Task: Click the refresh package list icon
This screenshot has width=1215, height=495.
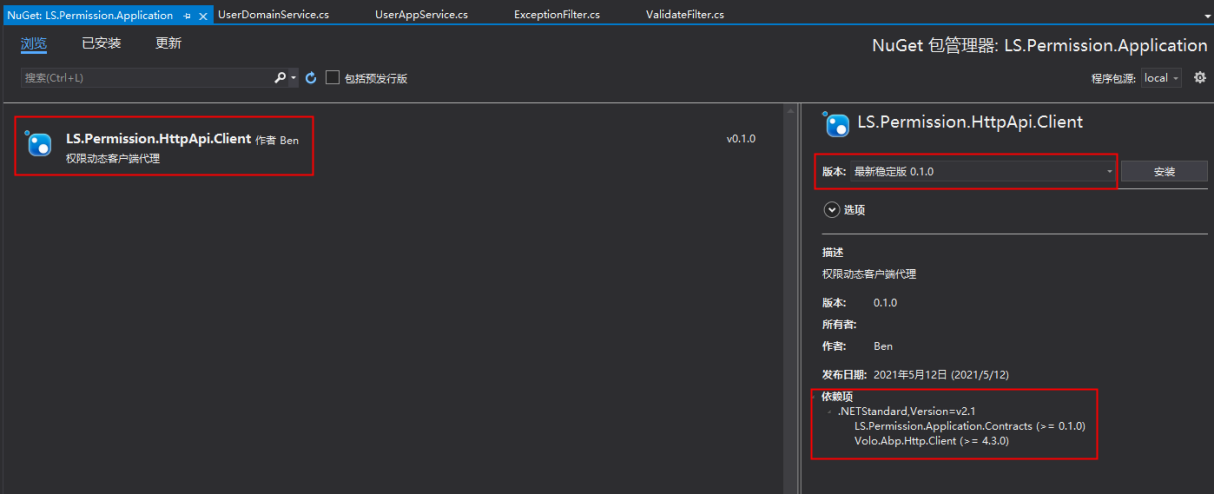Action: tap(311, 78)
